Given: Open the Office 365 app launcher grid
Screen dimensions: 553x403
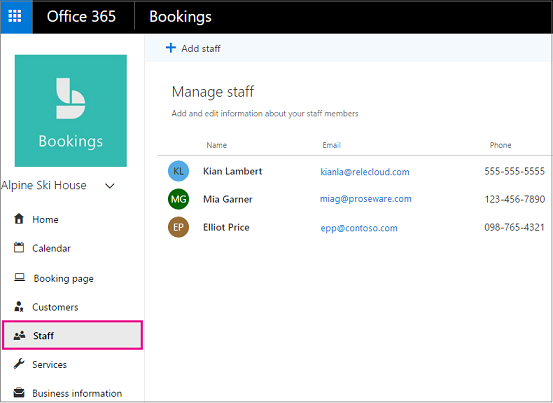Looking at the screenshot, I should pos(16,17).
